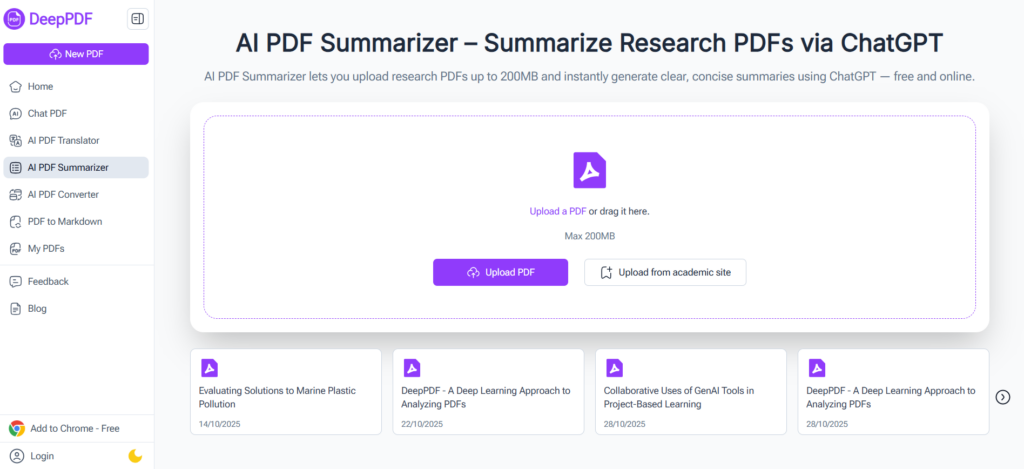This screenshot has height=469, width=1024.
Task: Click the Login user icon
Action: [17, 456]
